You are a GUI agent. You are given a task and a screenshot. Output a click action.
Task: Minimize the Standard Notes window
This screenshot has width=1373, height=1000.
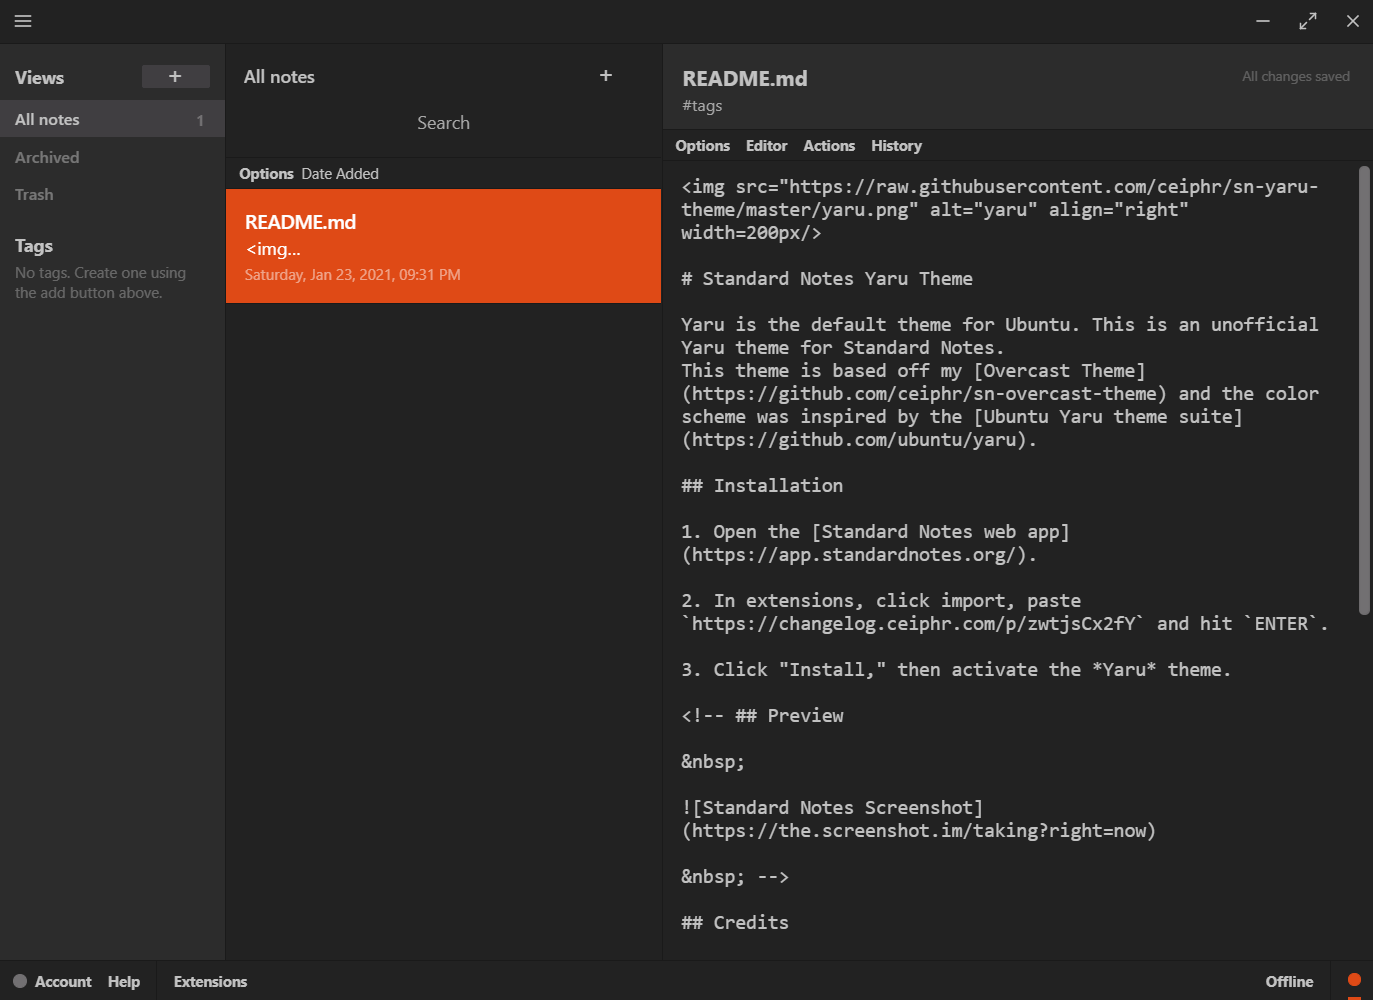pos(1263,21)
